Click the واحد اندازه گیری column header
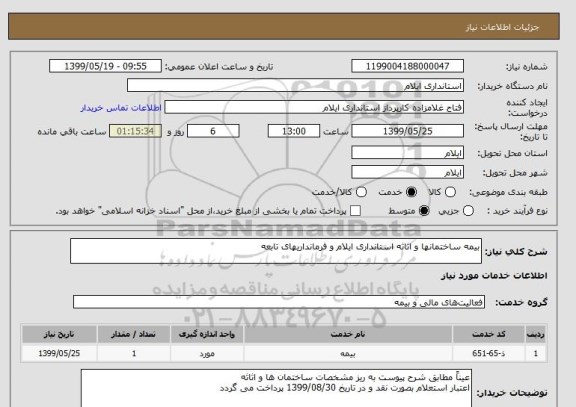The width and height of the screenshot is (576, 407). [207, 334]
